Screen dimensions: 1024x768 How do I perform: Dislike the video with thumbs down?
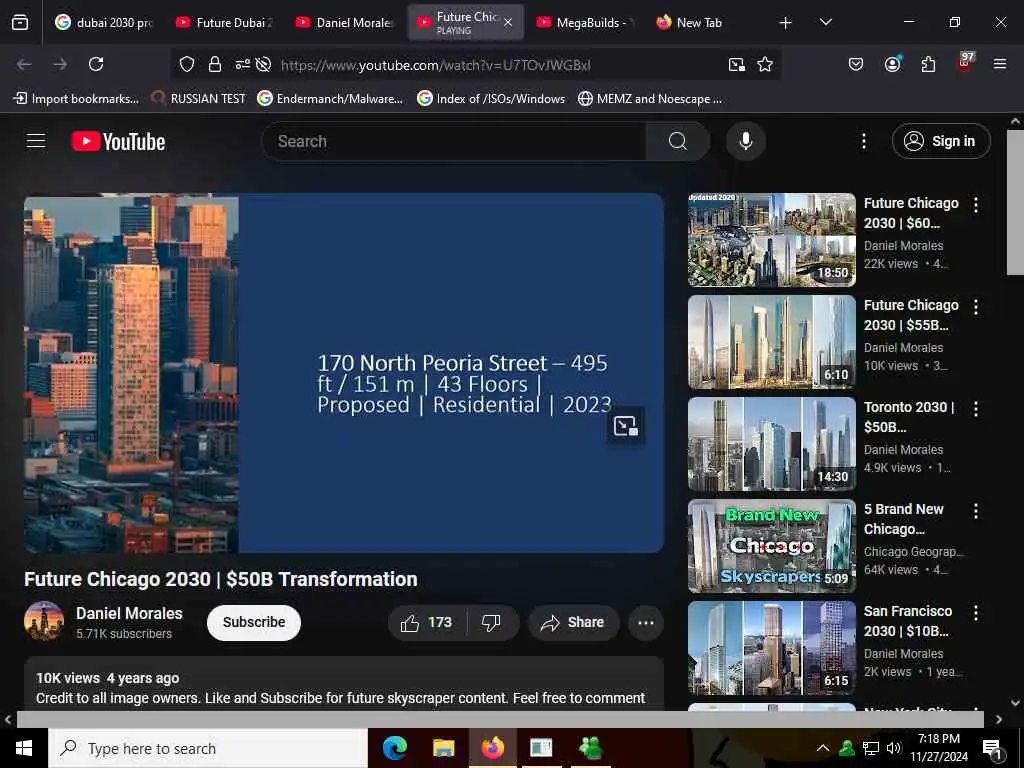tap(492, 622)
